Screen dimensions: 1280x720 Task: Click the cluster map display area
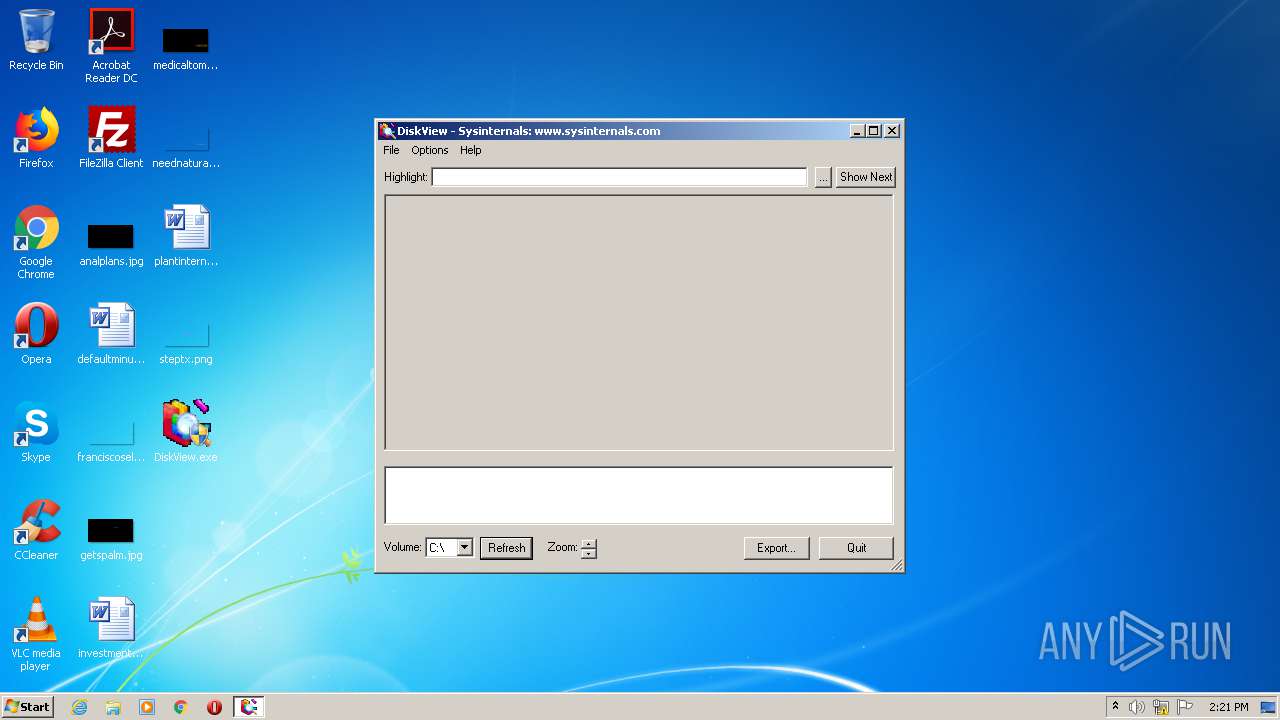coord(639,323)
